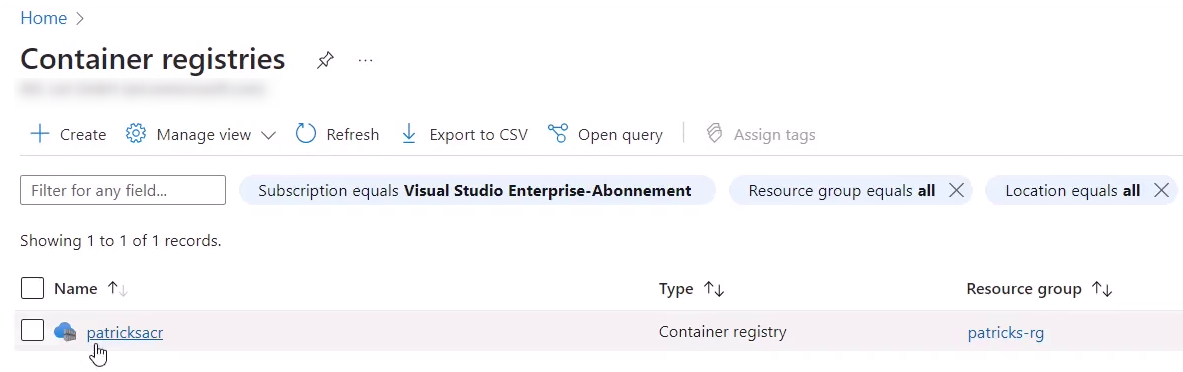Image resolution: width=1183 pixels, height=372 pixels.
Task: Toggle the select all rows checkbox
Action: pos(32,288)
